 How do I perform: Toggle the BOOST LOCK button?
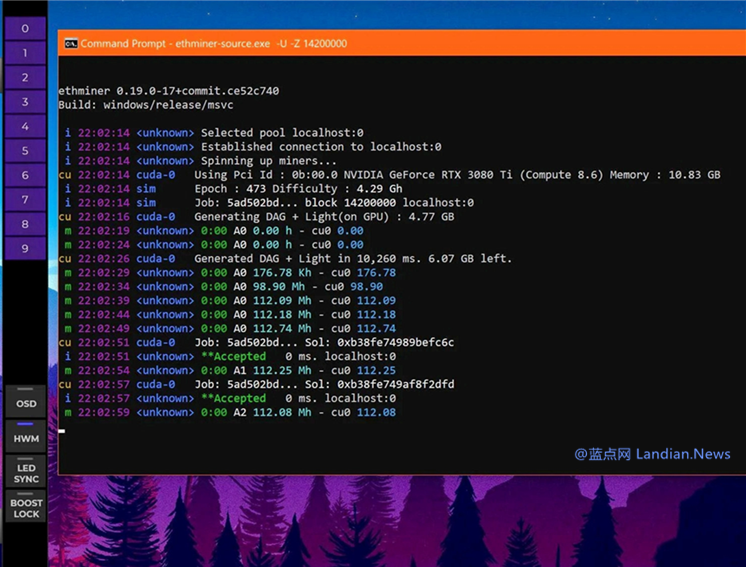point(26,506)
